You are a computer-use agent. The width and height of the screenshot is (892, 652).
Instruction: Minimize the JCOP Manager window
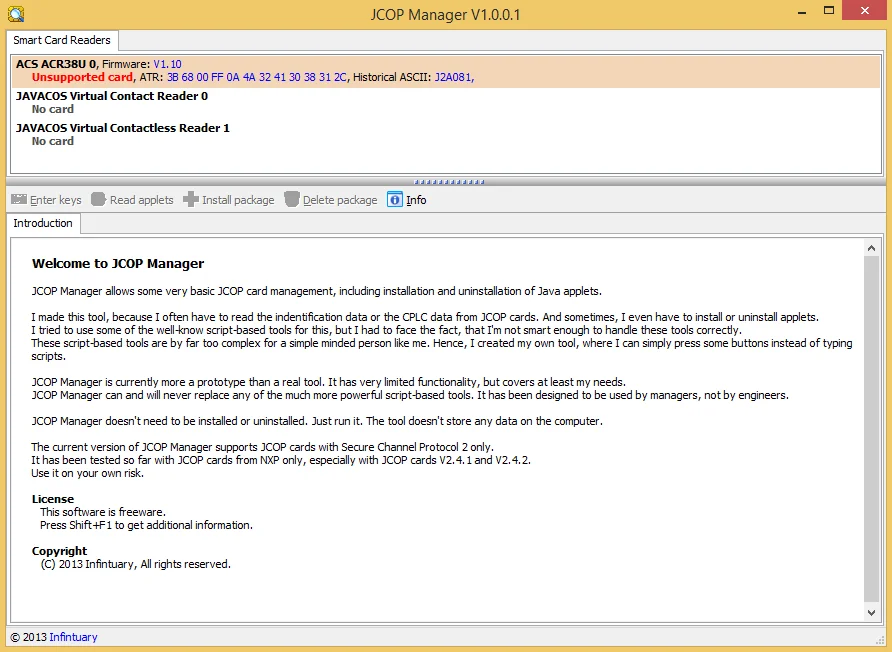(802, 11)
